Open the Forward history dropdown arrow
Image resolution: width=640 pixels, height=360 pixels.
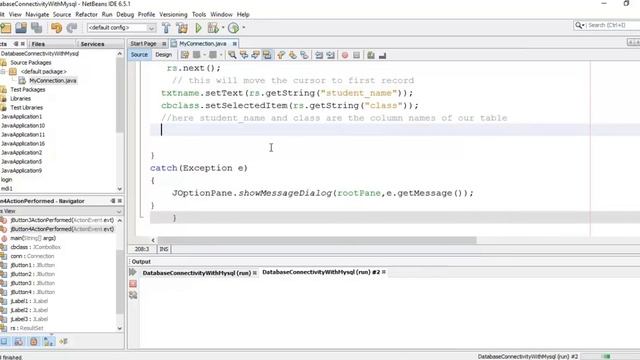[221, 55]
